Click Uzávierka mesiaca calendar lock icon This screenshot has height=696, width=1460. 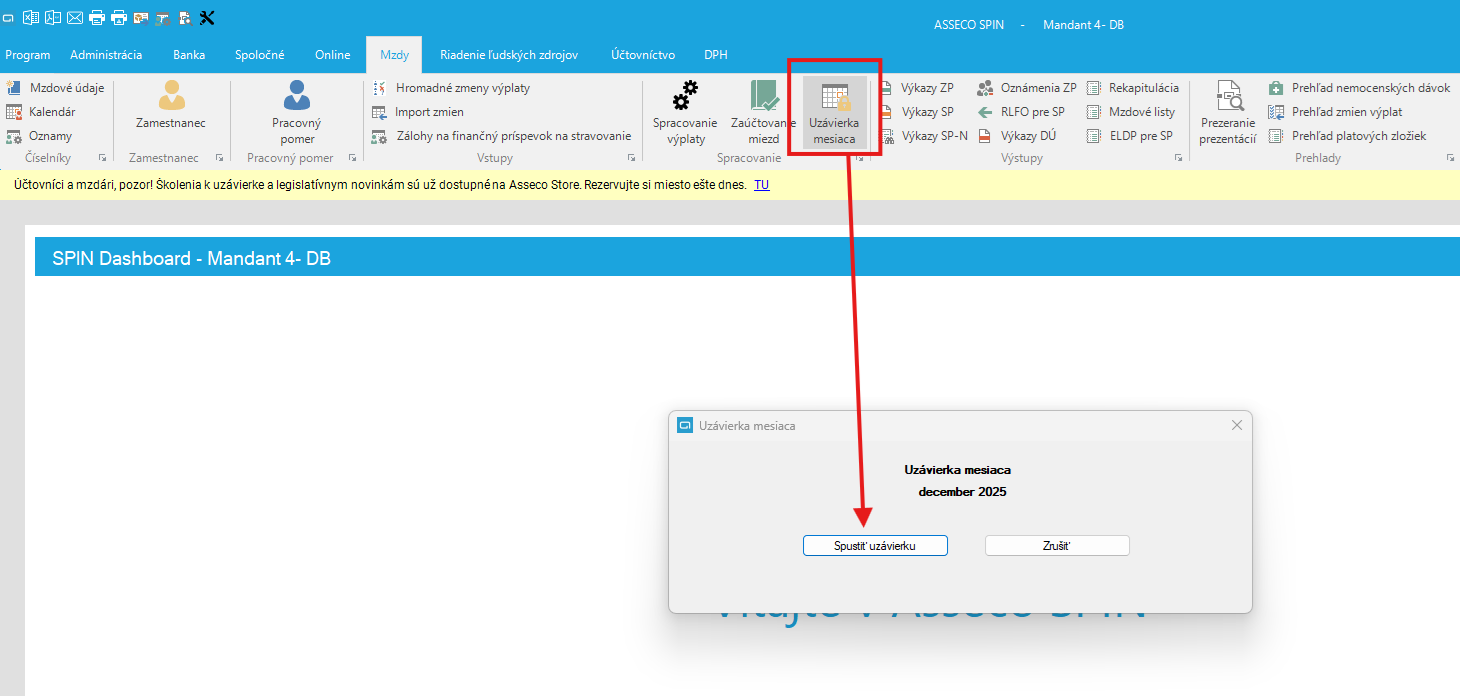834,97
